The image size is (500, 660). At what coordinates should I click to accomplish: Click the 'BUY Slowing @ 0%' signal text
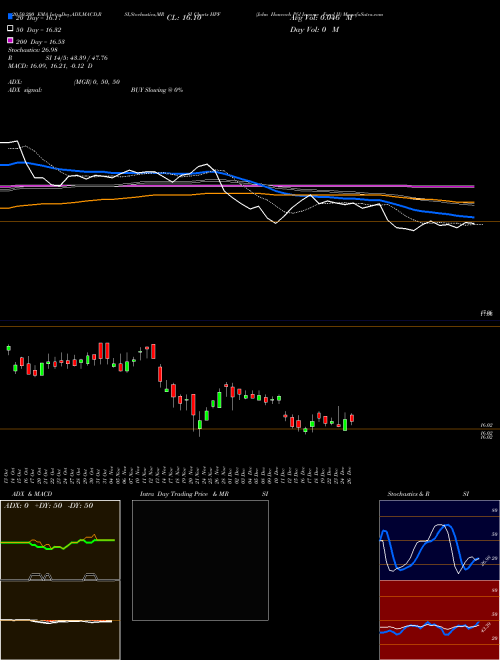(x=157, y=90)
